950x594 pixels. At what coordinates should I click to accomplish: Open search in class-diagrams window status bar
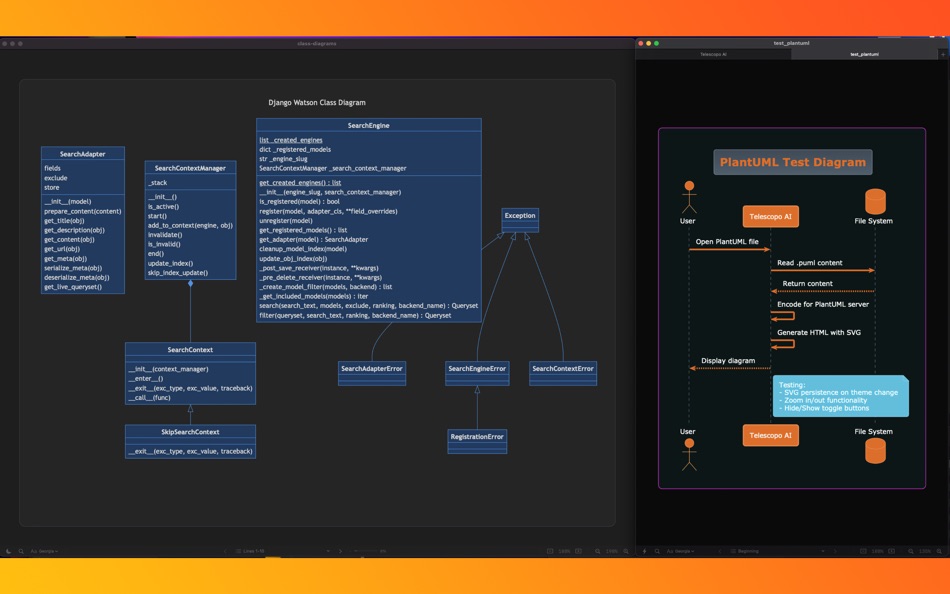coord(21,552)
